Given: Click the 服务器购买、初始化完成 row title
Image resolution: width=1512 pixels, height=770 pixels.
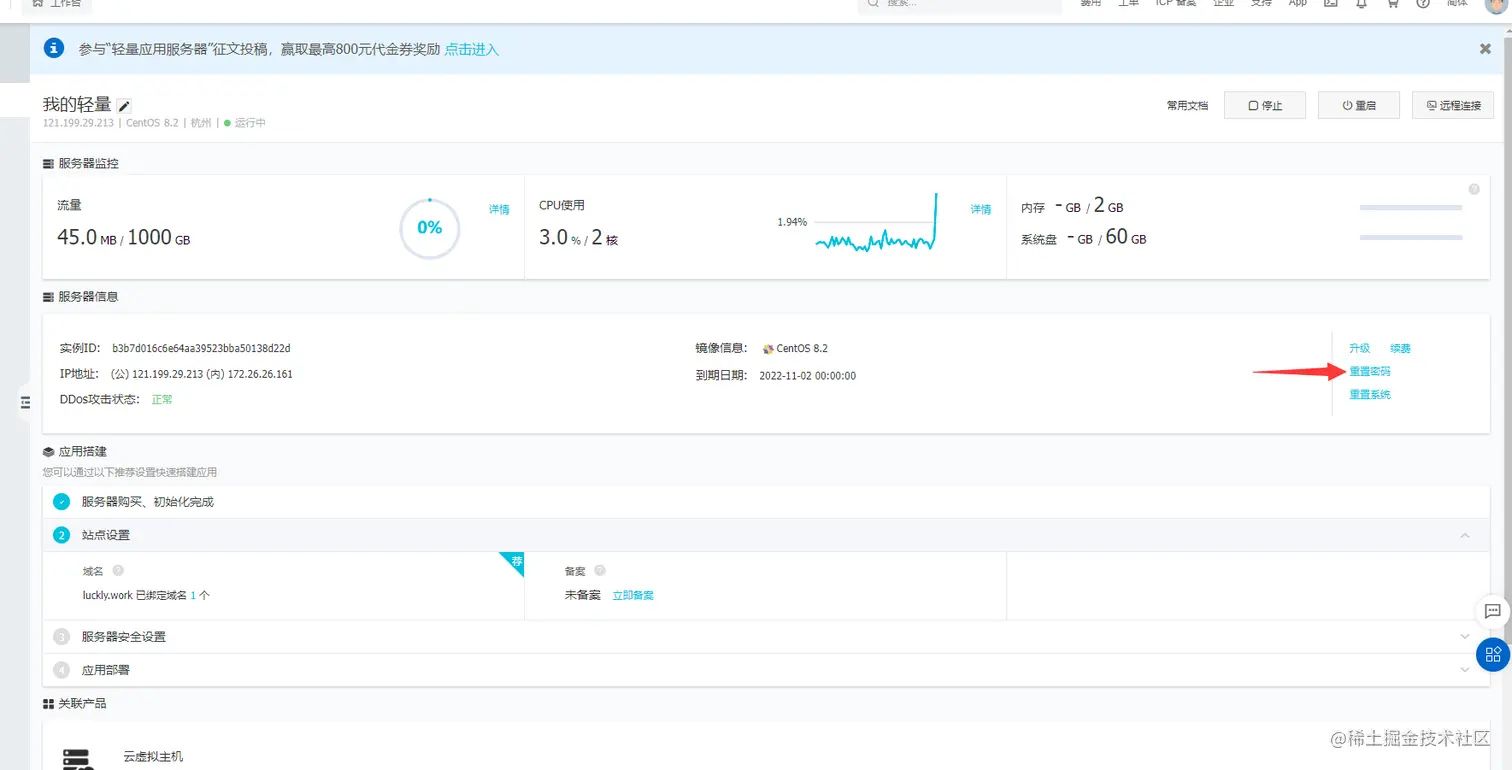Looking at the screenshot, I should tap(148, 502).
